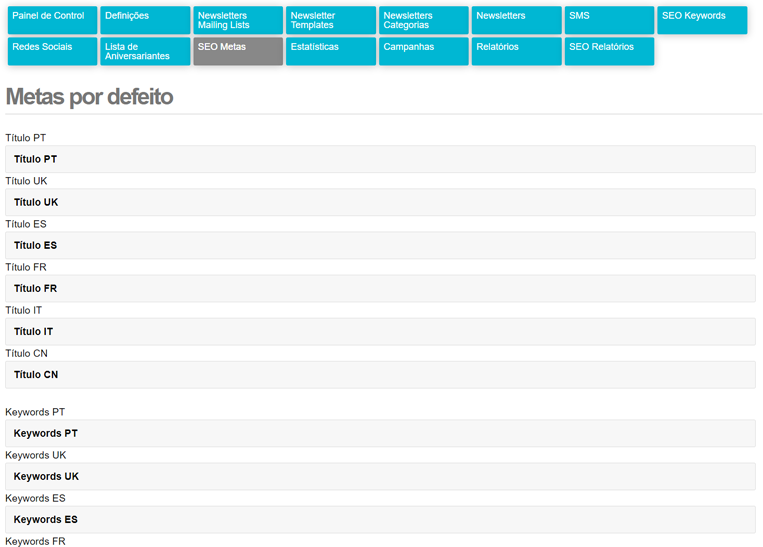763x547 pixels.
Task: Open Newsletters Mailing Lists
Action: [x=238, y=20]
